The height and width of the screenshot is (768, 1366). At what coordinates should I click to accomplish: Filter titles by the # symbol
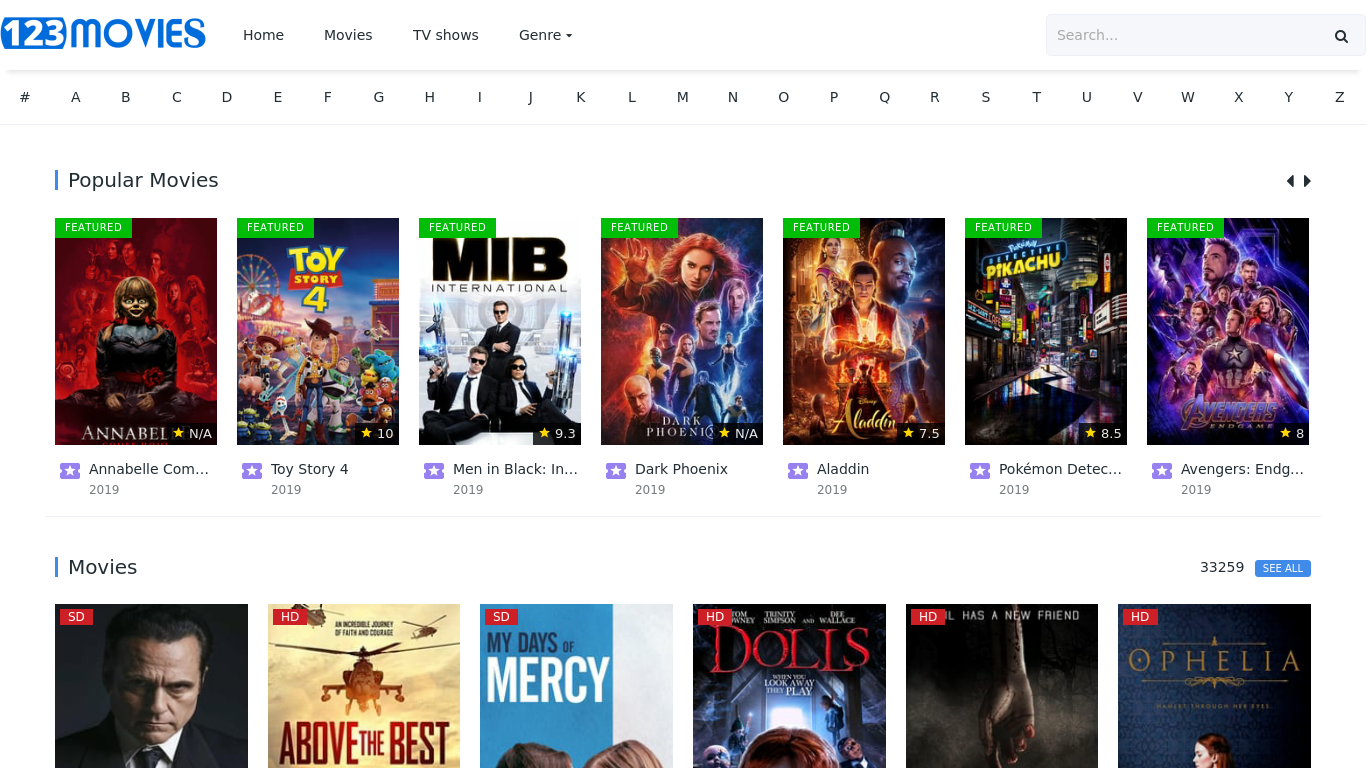(25, 97)
